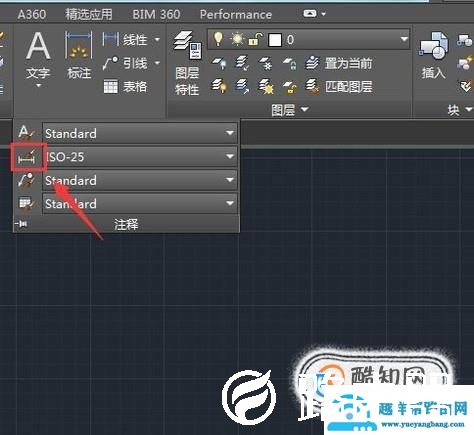Toggle the layer freeze sun icon
Image resolution: width=474 pixels, height=435 pixels.
tap(237, 39)
